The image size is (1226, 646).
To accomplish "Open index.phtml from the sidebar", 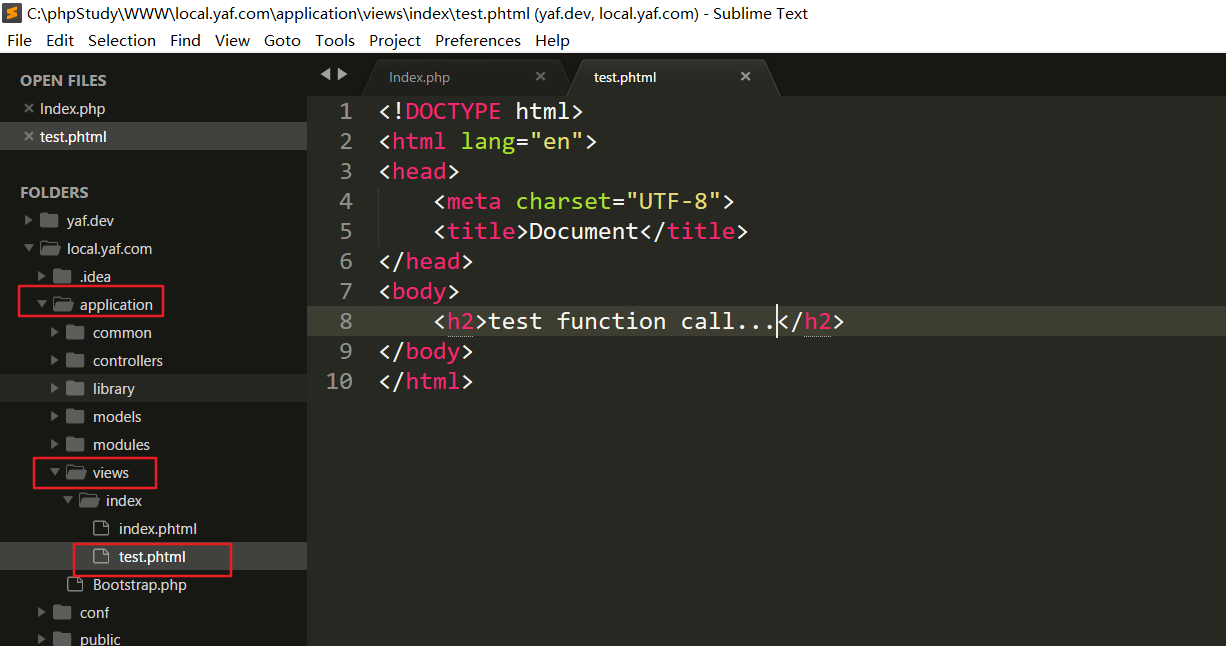I will [157, 528].
